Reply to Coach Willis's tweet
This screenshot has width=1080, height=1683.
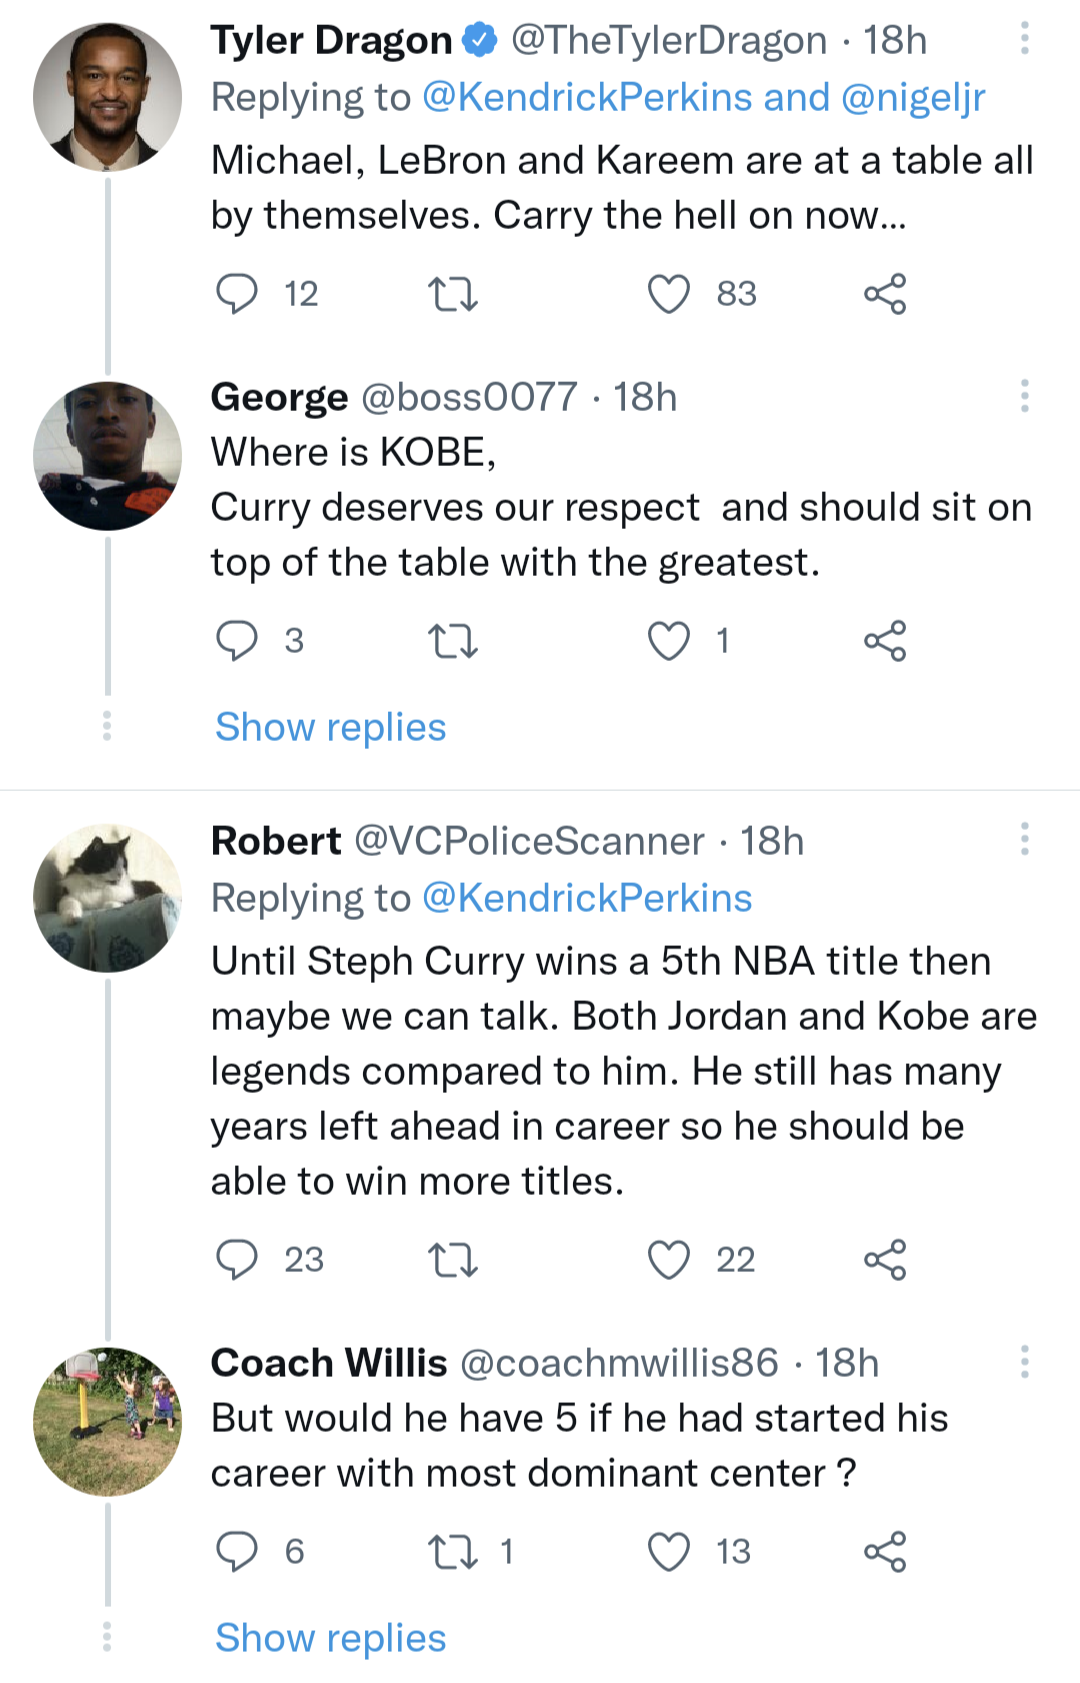pyautogui.click(x=237, y=1552)
